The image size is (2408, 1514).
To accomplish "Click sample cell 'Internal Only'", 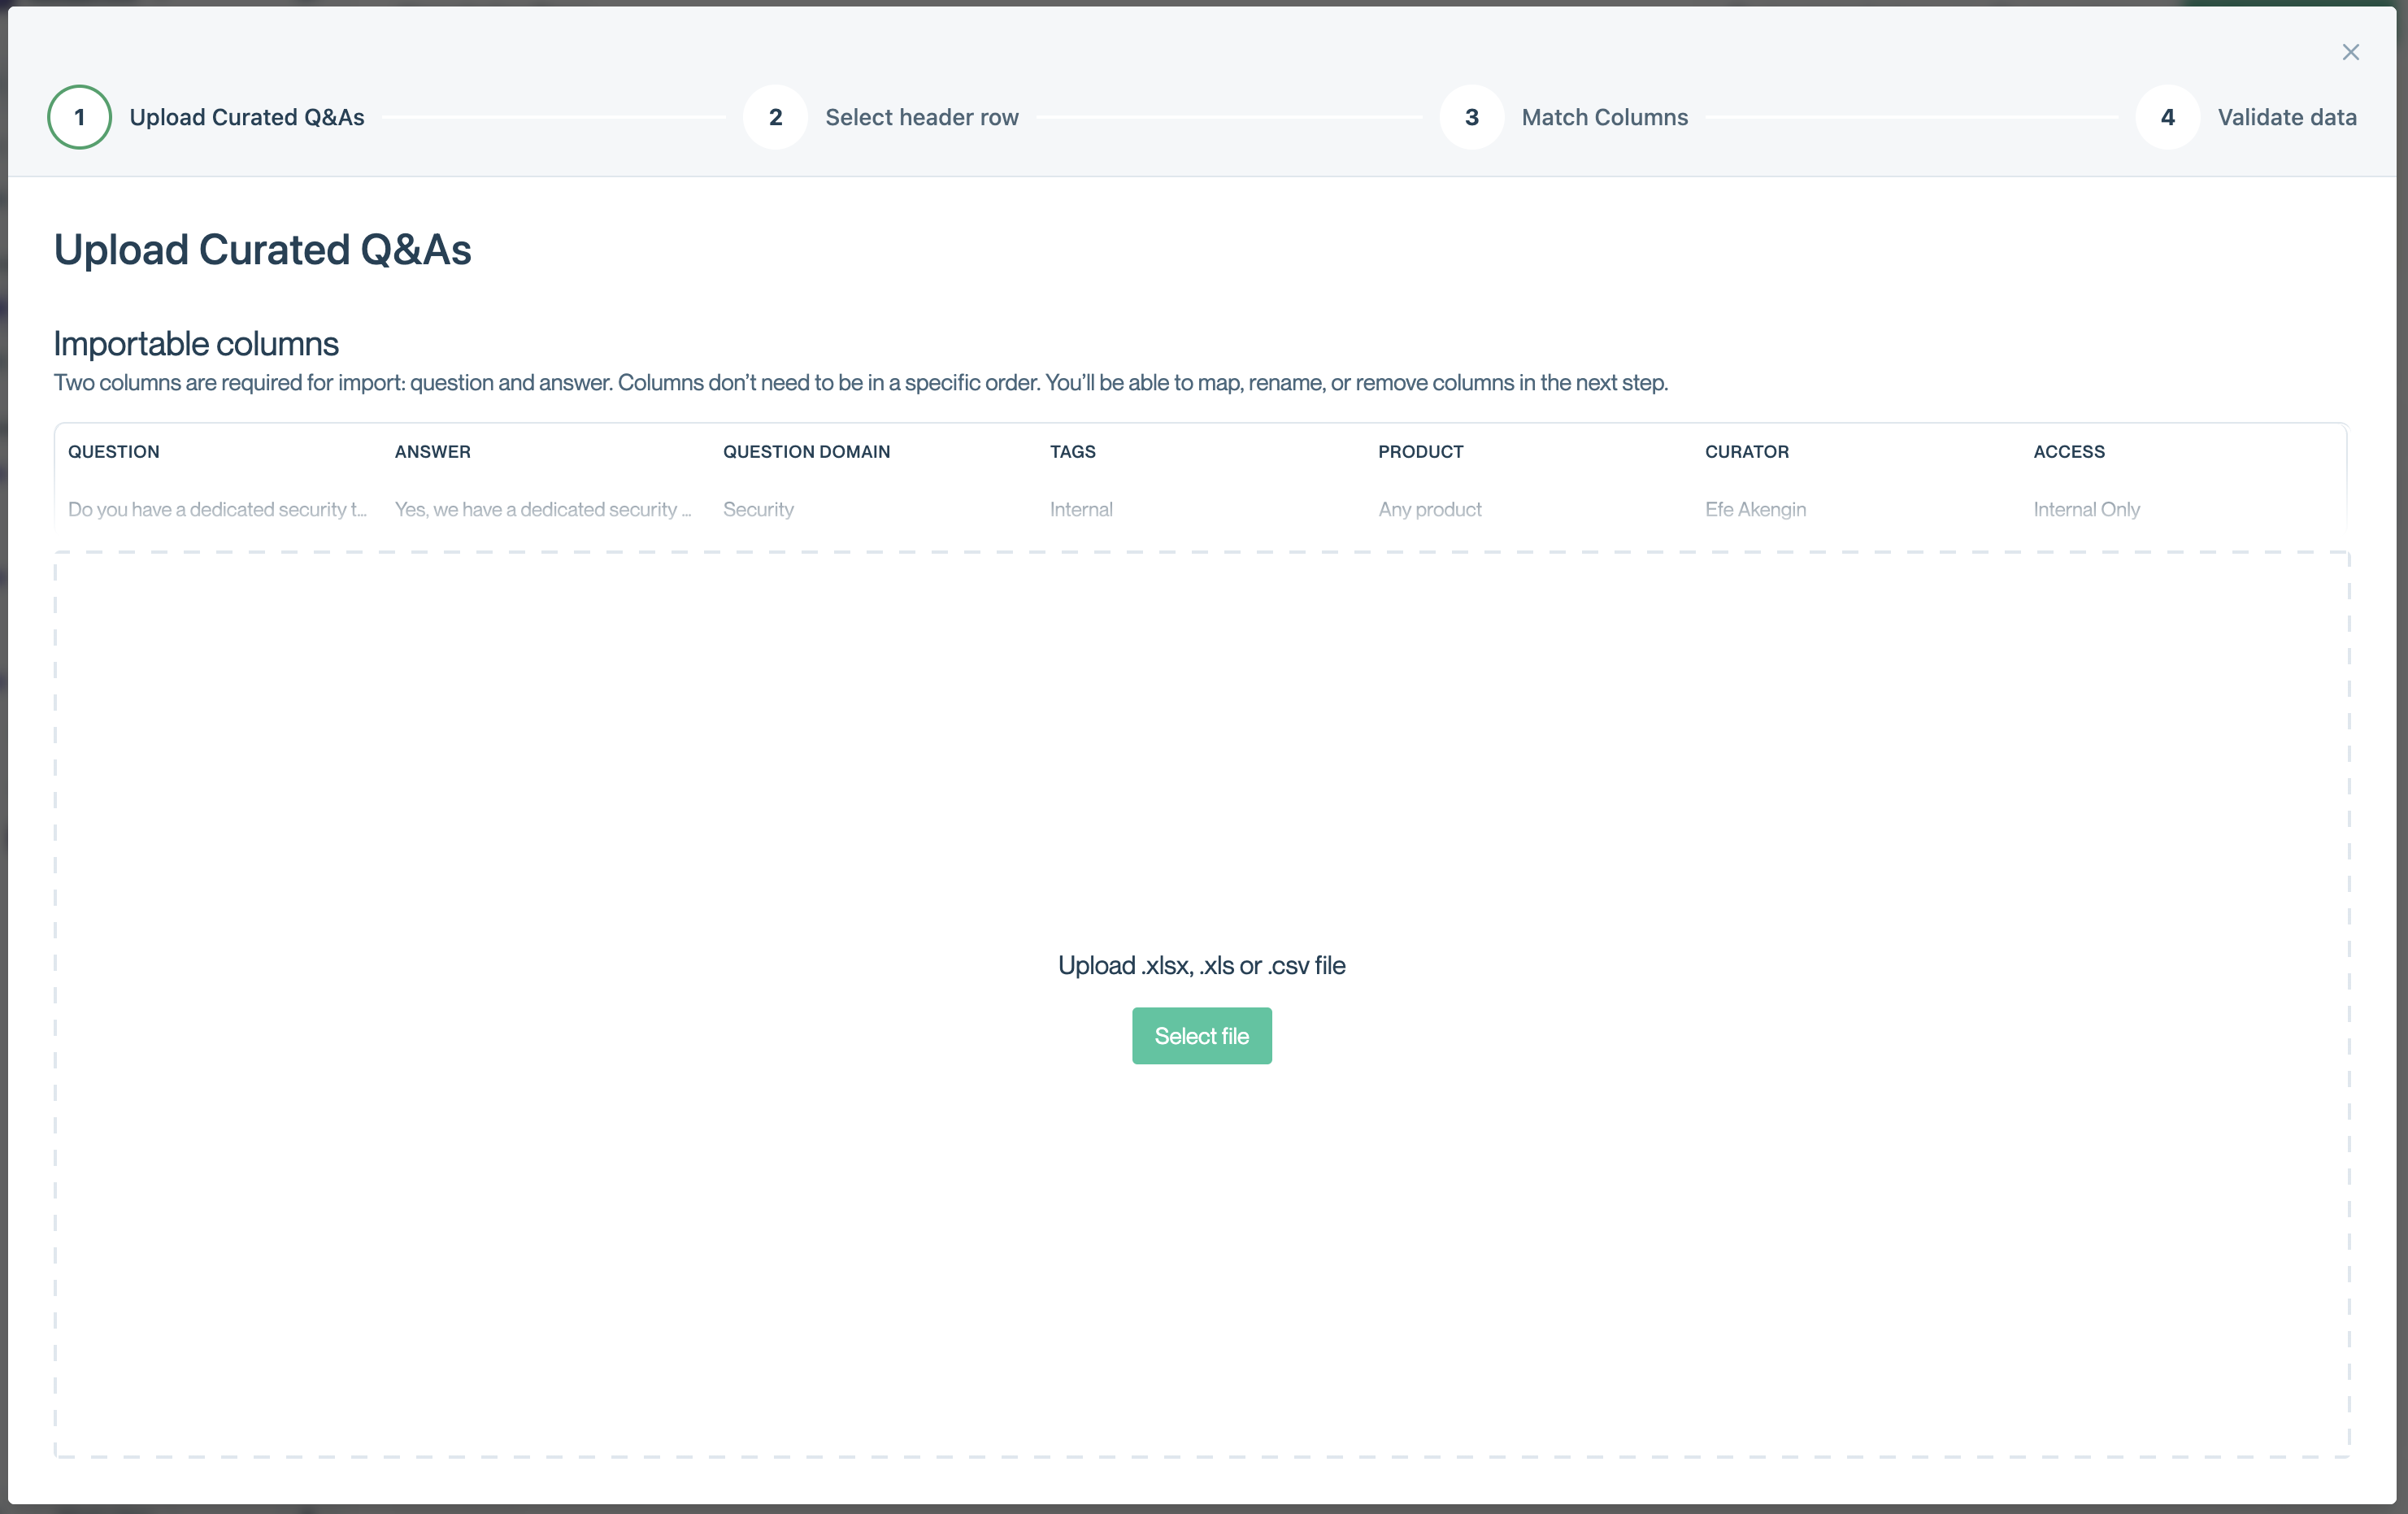I will pos(2086,509).
